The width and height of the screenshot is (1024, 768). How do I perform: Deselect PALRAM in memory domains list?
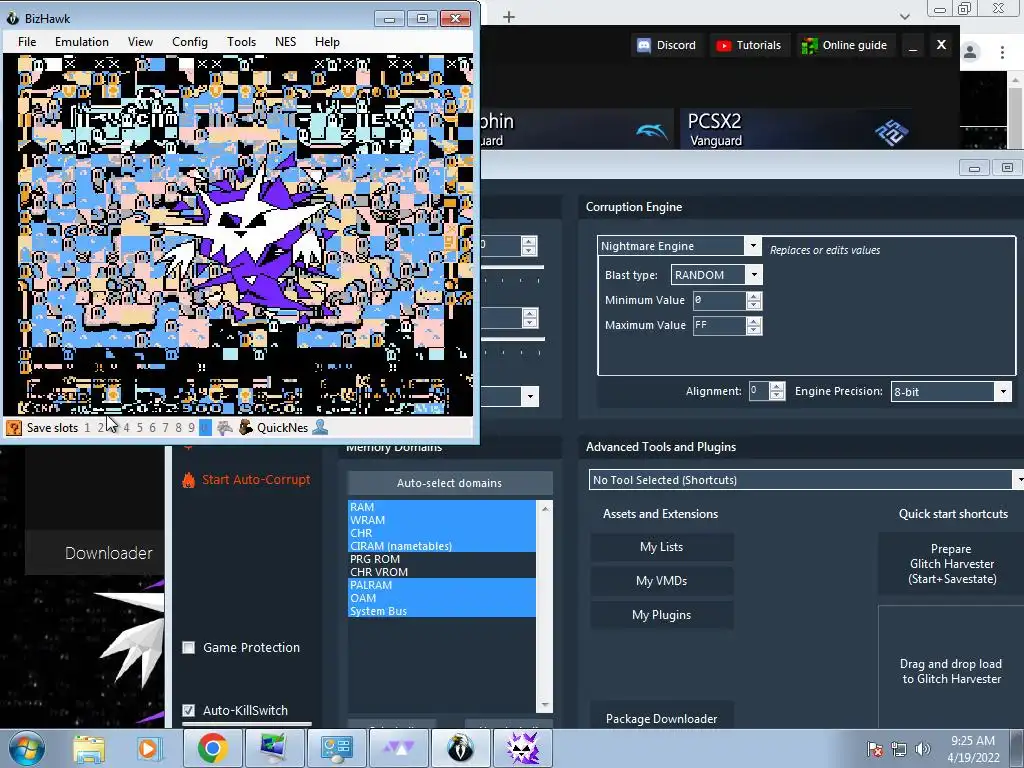pos(441,585)
